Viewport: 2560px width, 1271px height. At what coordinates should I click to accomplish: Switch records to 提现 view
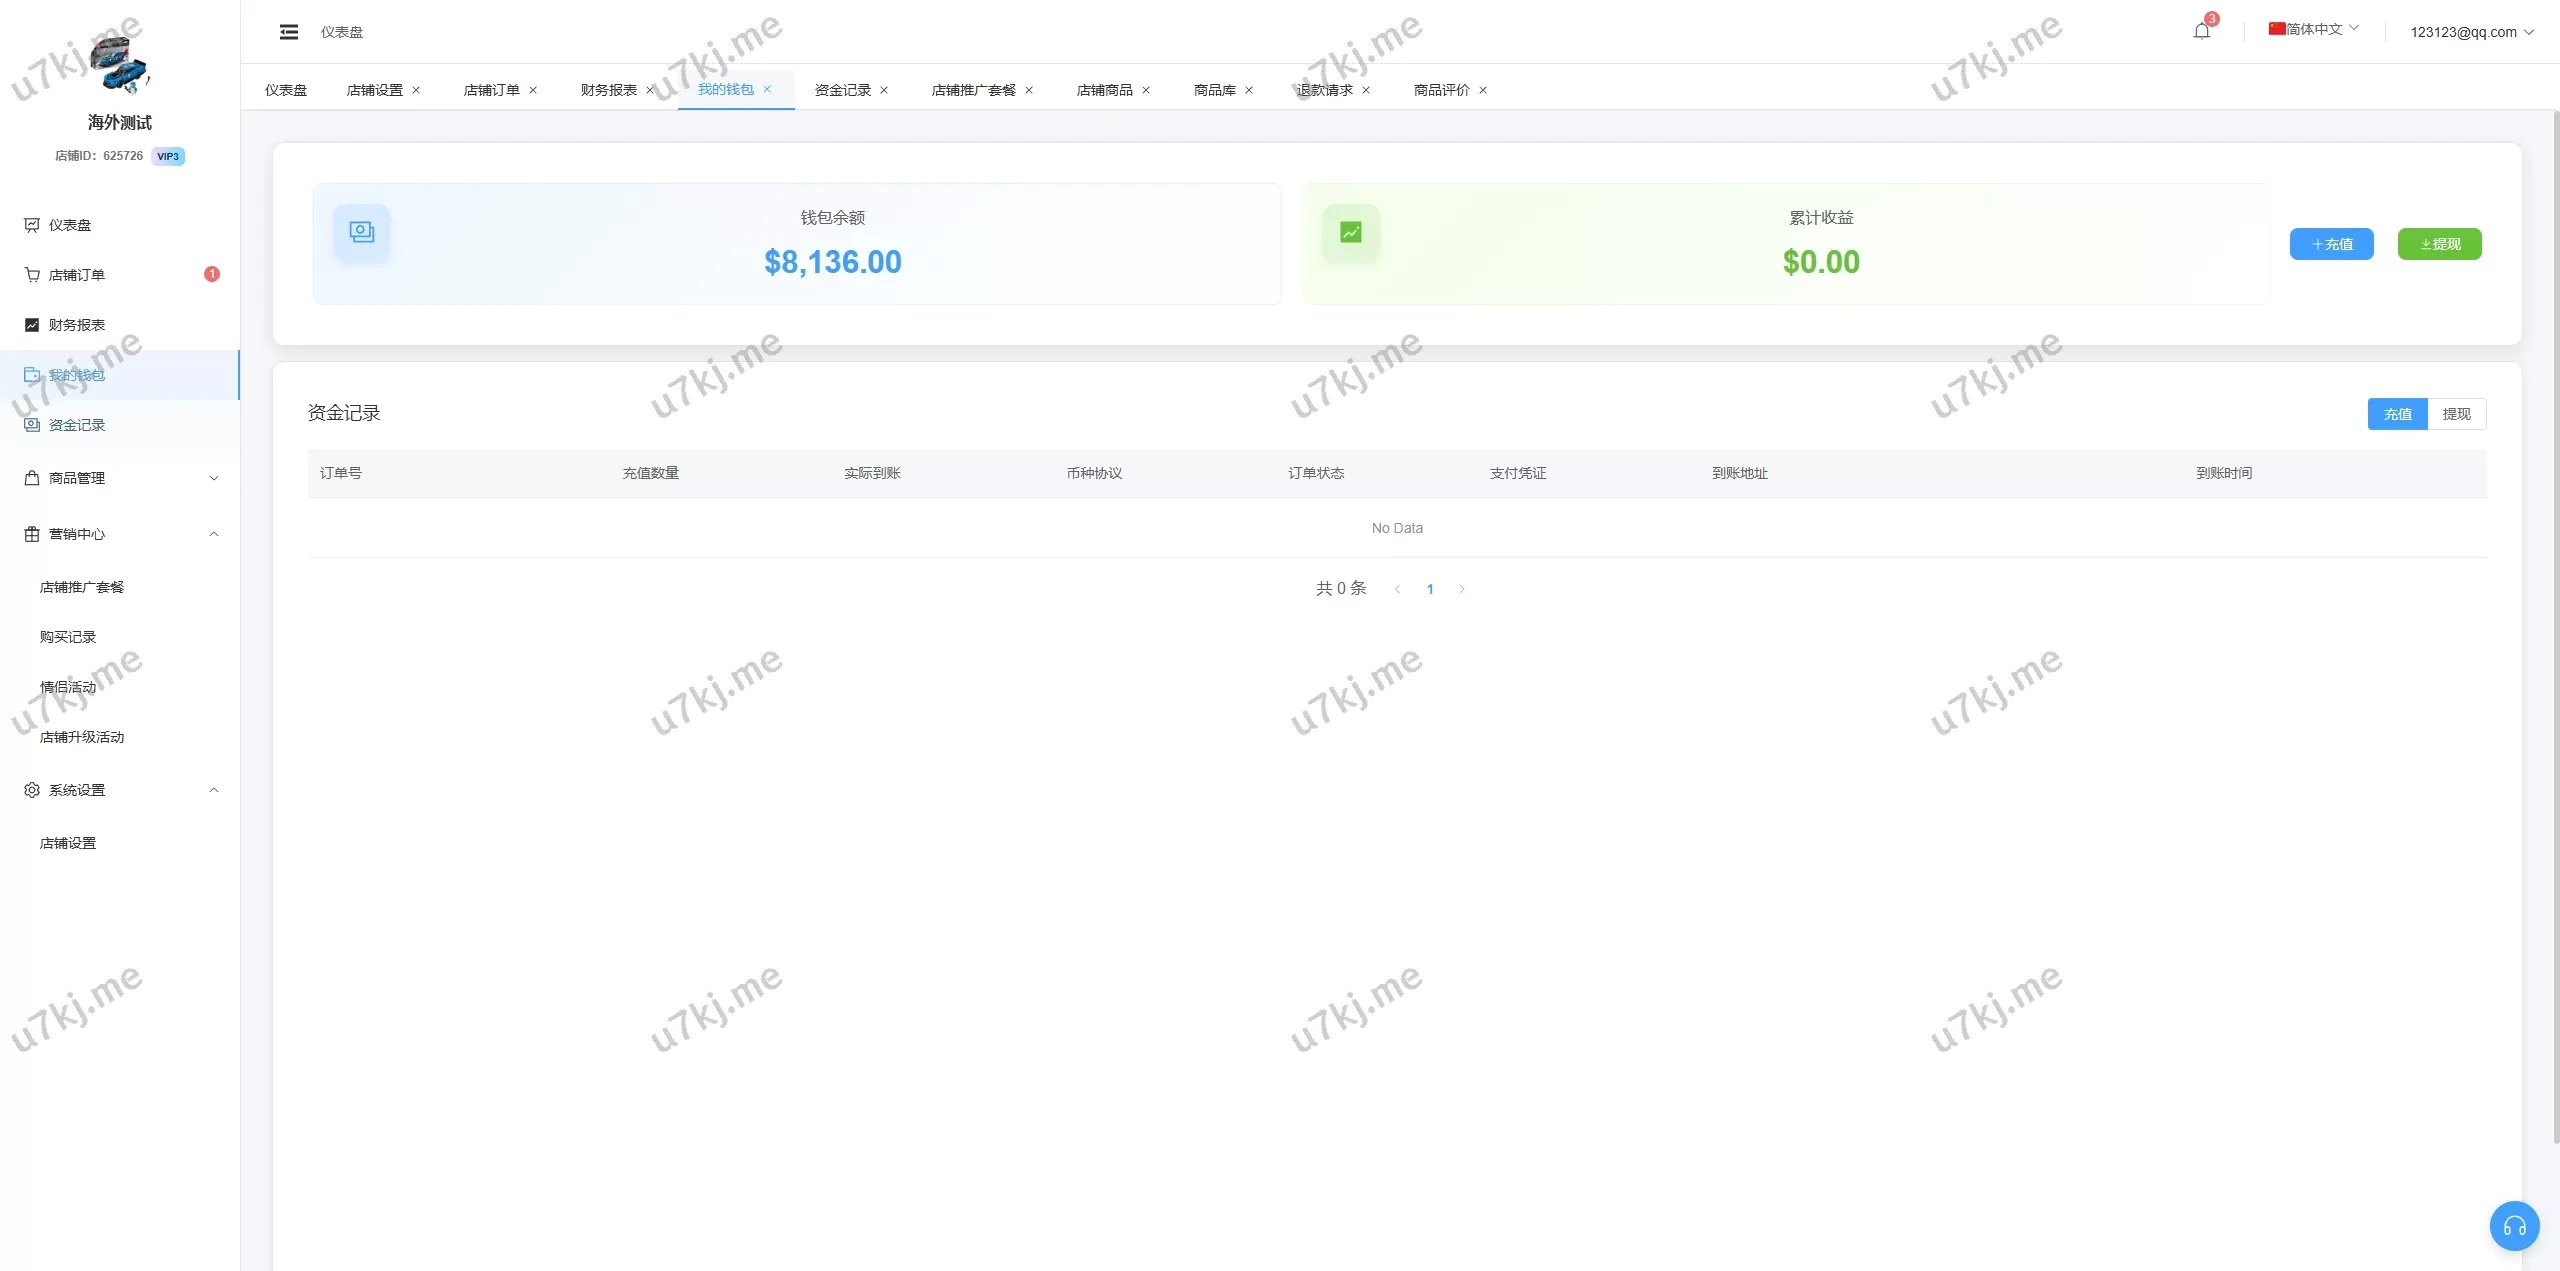click(x=2456, y=414)
